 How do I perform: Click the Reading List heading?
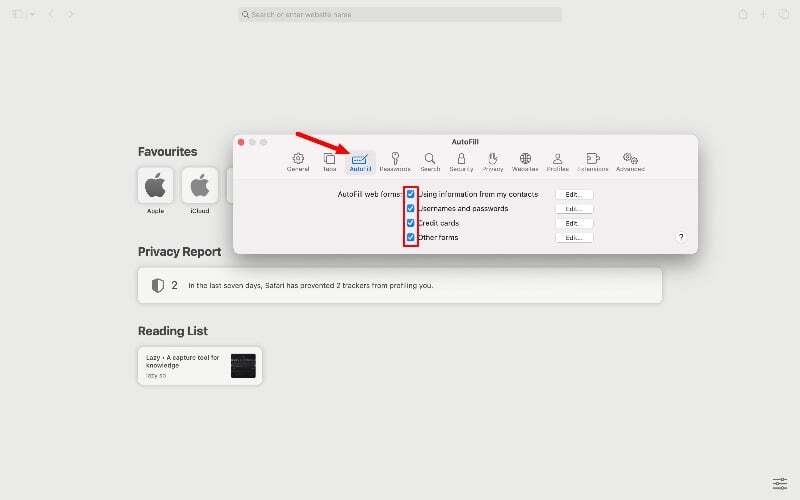click(x=173, y=331)
